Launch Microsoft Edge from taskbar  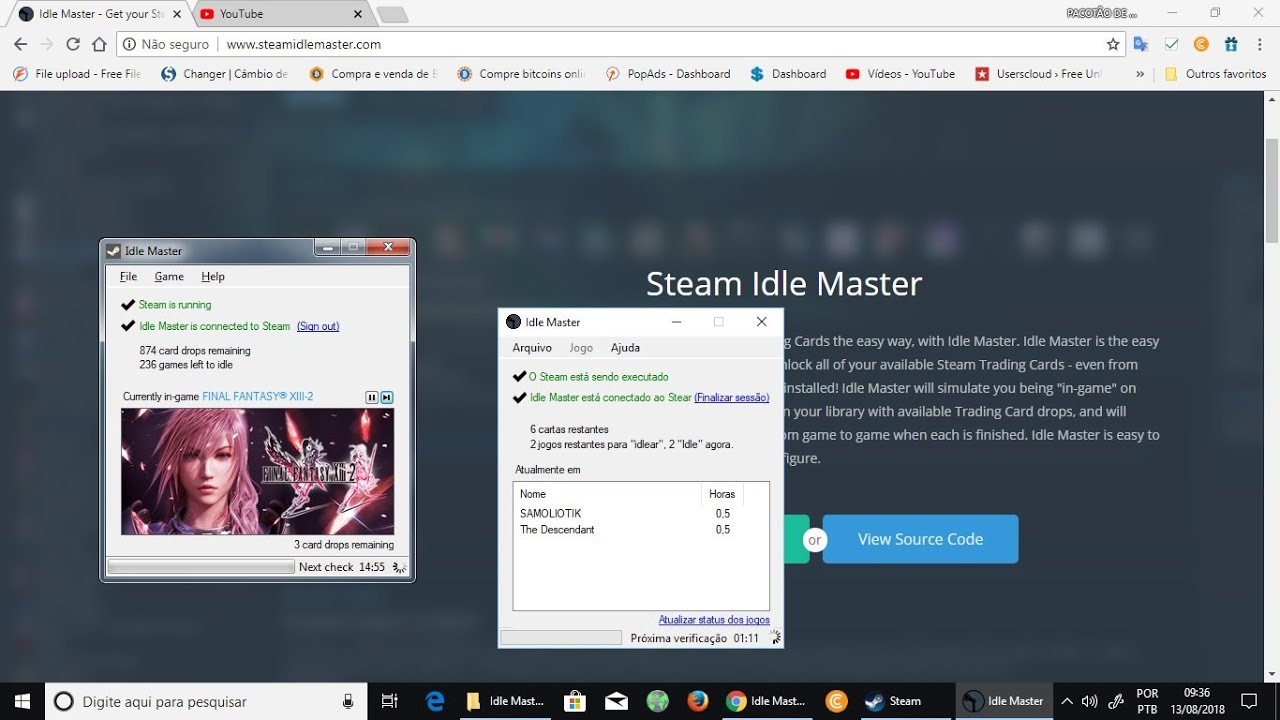click(435, 701)
